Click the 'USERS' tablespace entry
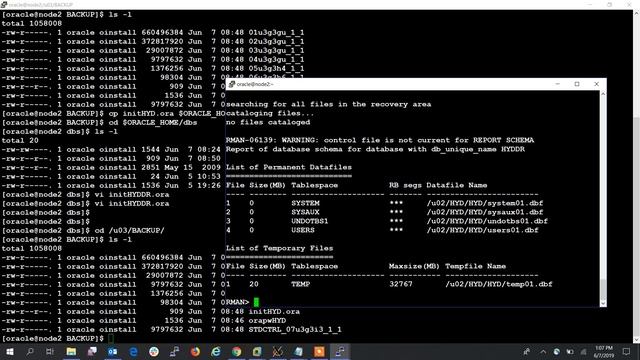 [x=303, y=230]
